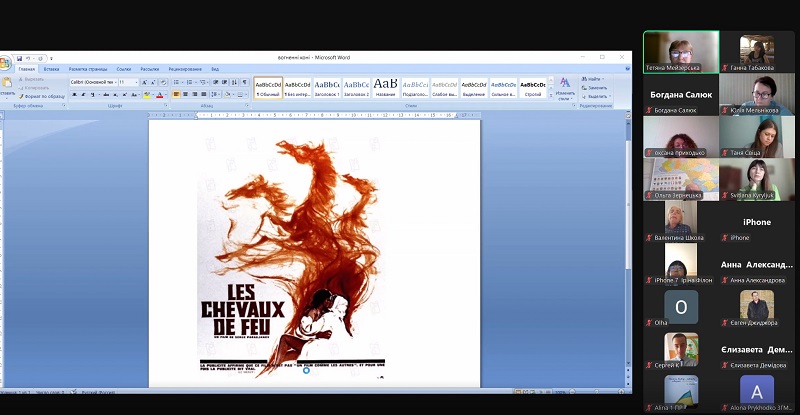This screenshot has height=415, width=800.
Task: Decrease font size with shrink font icon
Action: point(153,82)
